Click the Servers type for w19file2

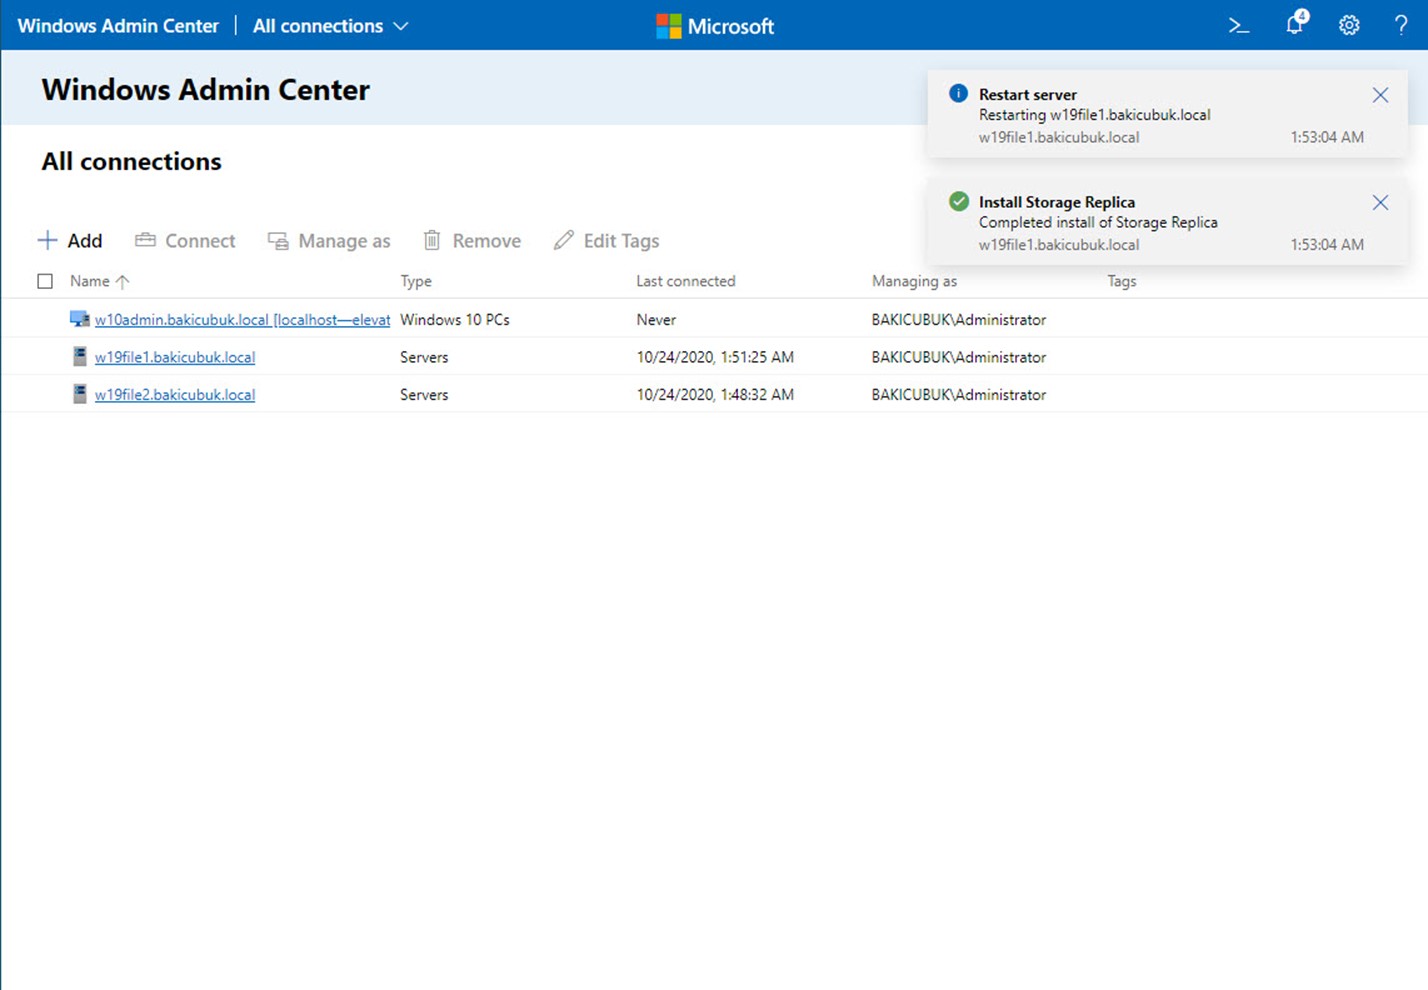[x=424, y=394]
